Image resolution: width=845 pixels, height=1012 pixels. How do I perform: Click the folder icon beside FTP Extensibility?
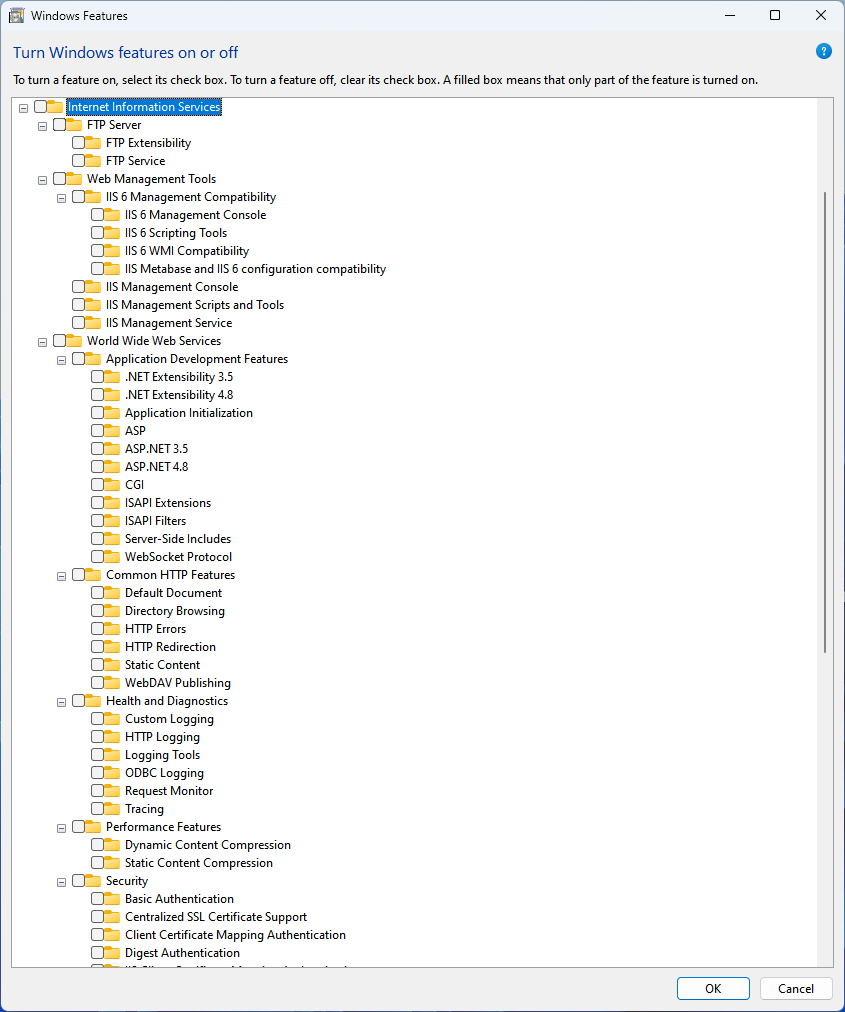(x=93, y=143)
